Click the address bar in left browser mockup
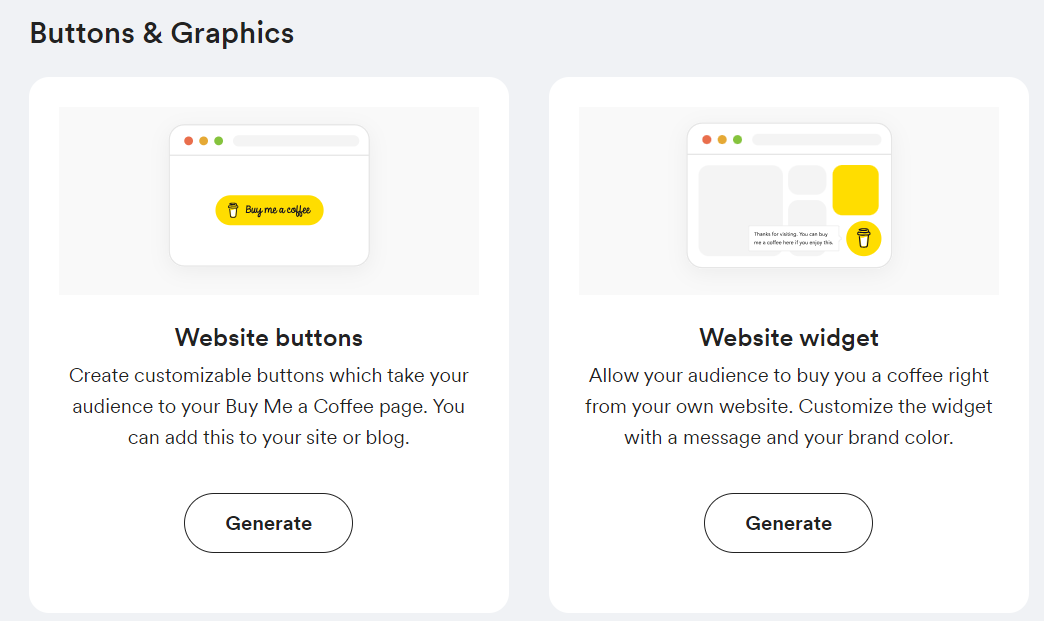Image resolution: width=1044 pixels, height=621 pixels. point(296,140)
